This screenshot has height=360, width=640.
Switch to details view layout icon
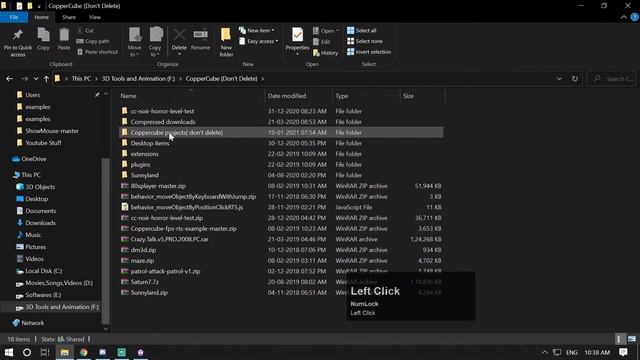pos(619,339)
